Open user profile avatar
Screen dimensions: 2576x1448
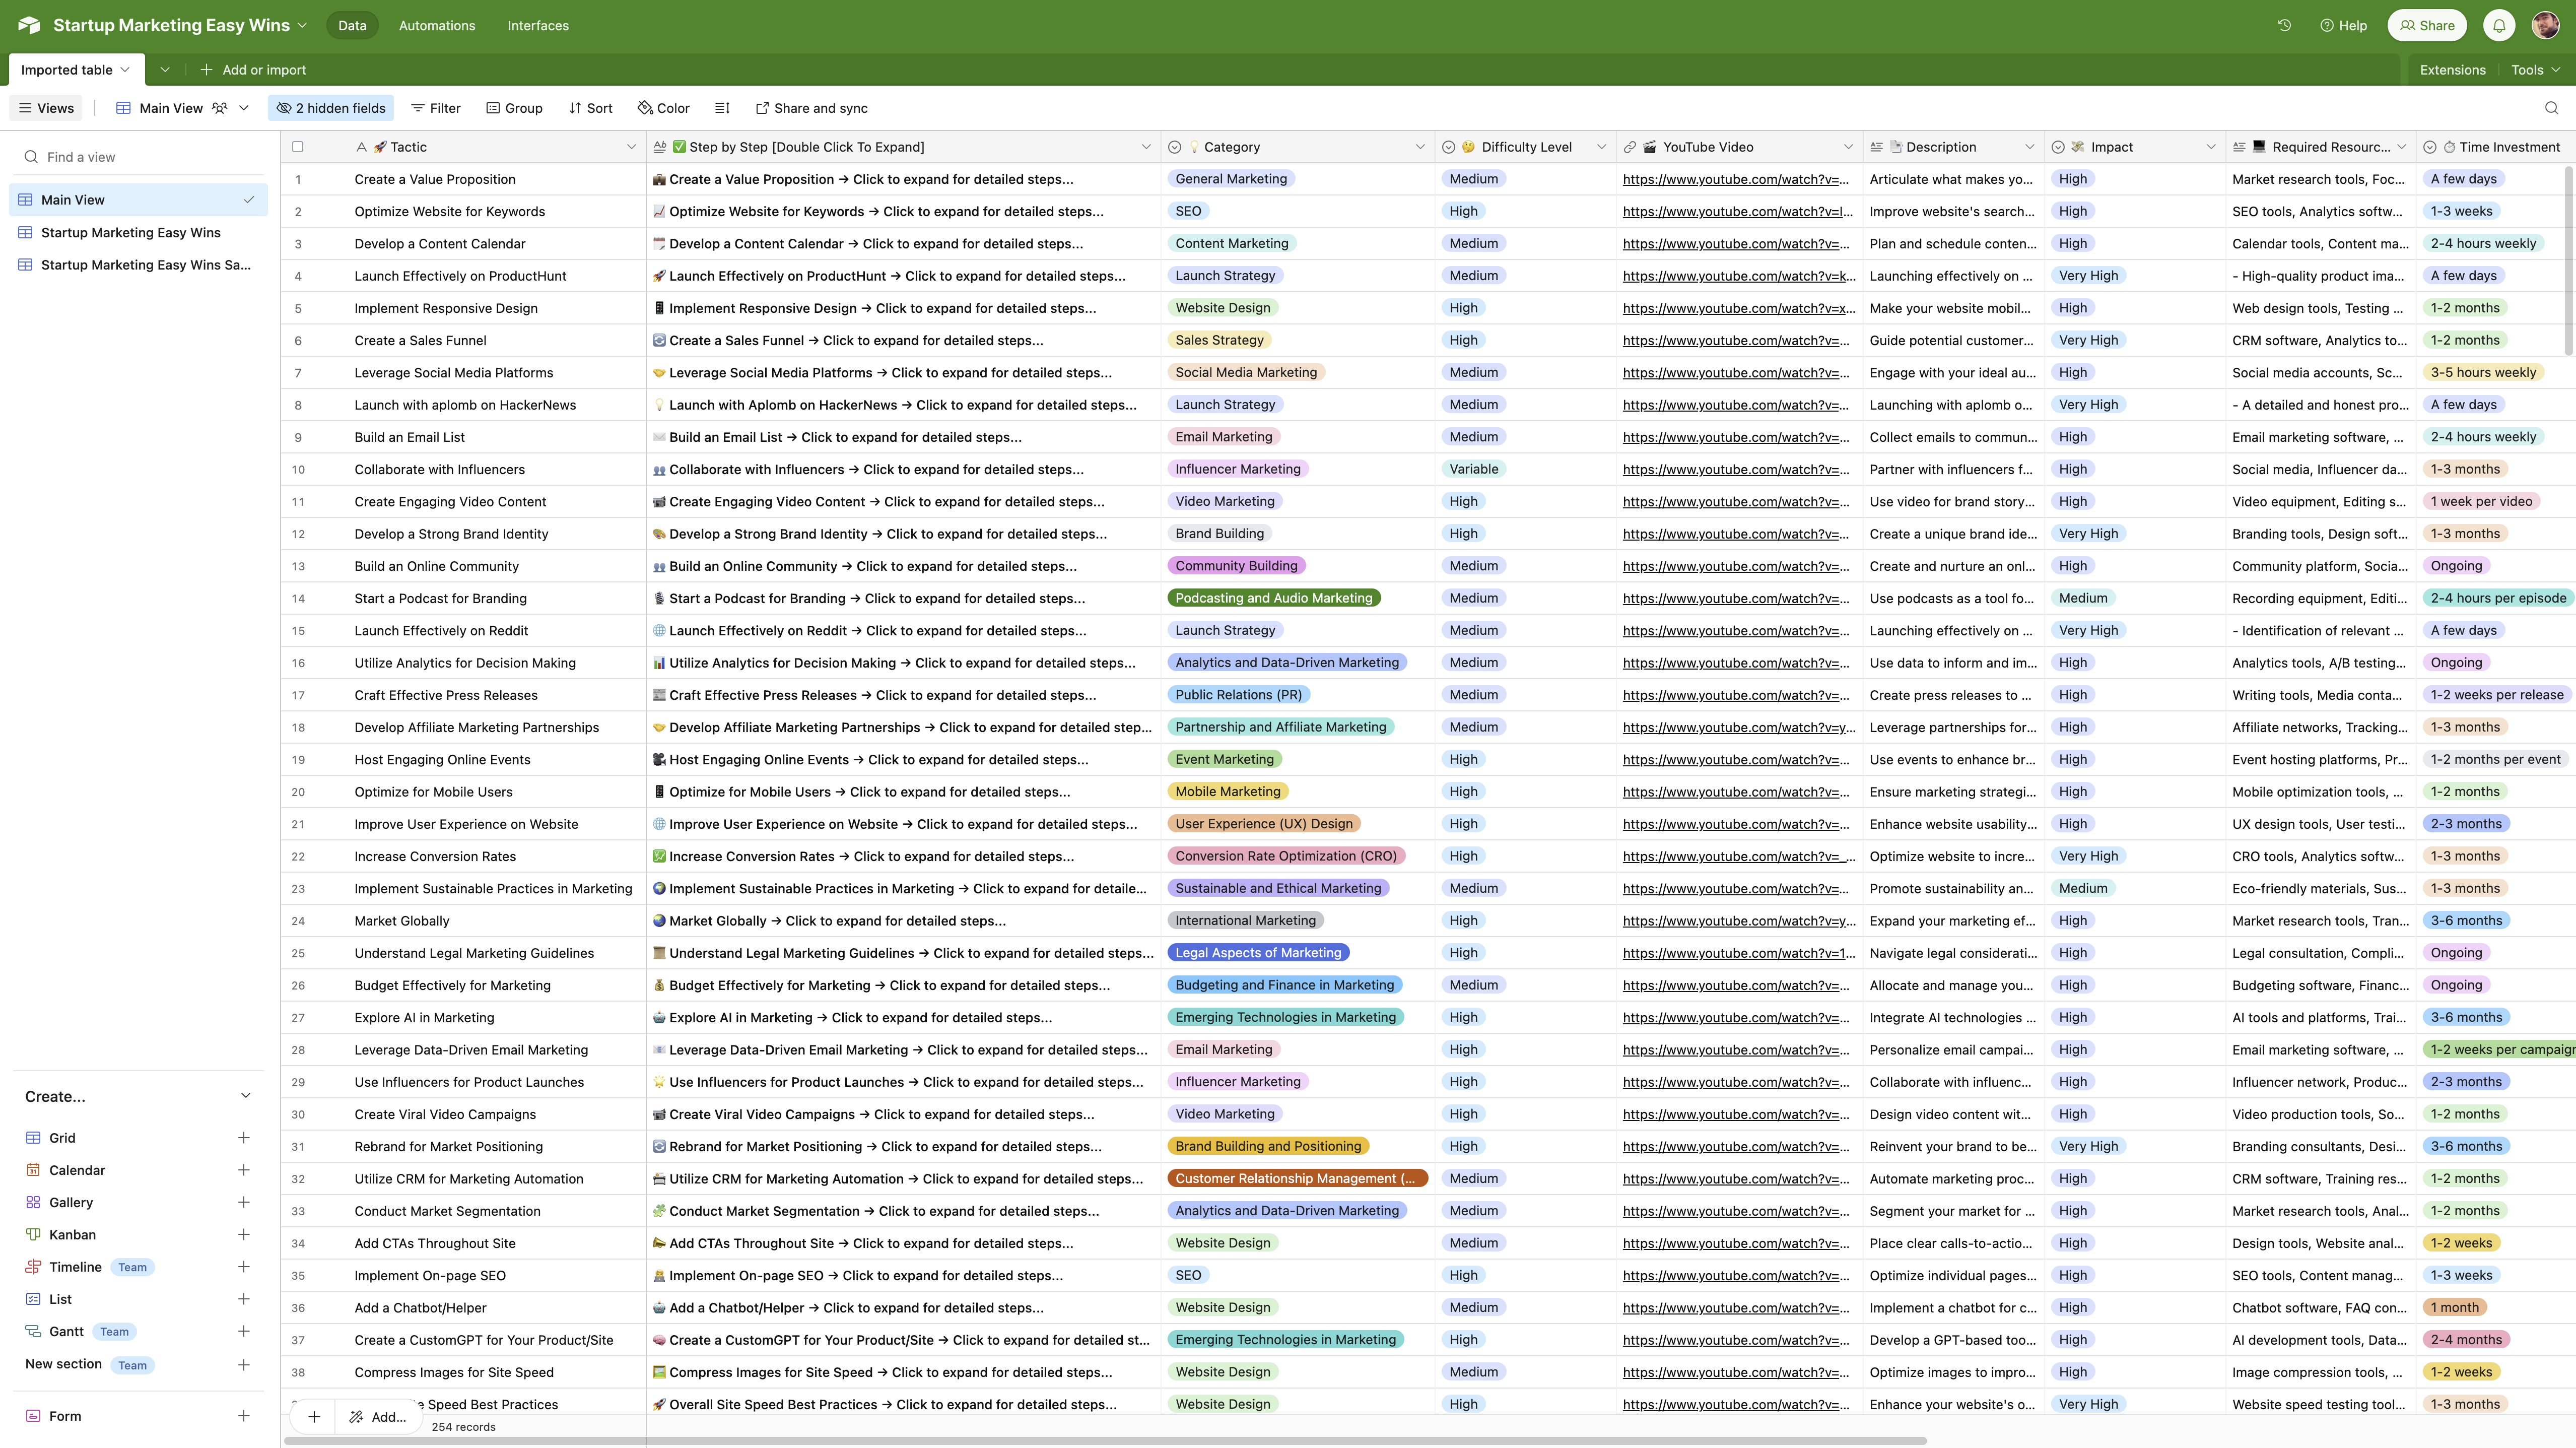tap(2545, 25)
